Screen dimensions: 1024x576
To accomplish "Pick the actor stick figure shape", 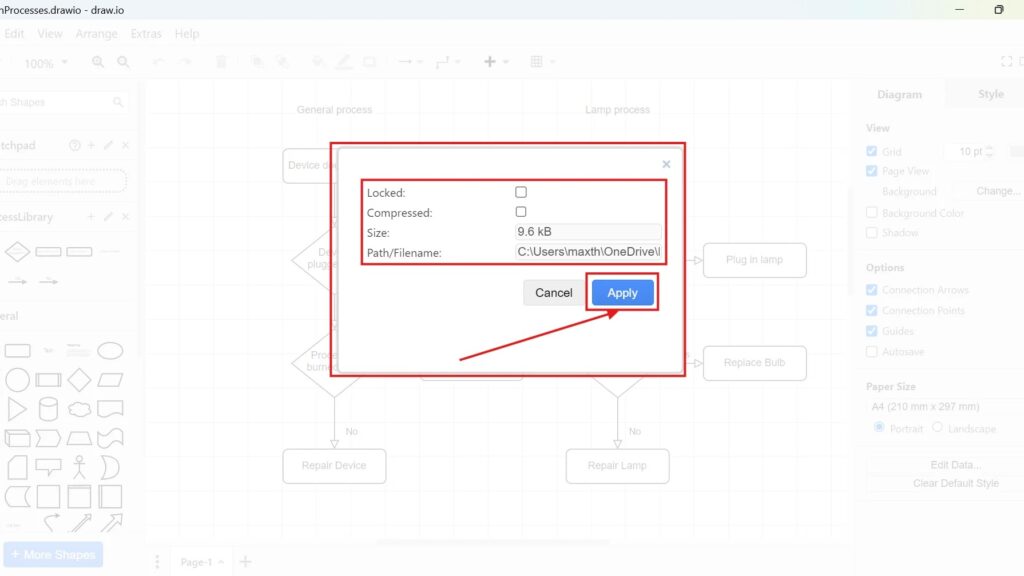I will pyautogui.click(x=79, y=467).
